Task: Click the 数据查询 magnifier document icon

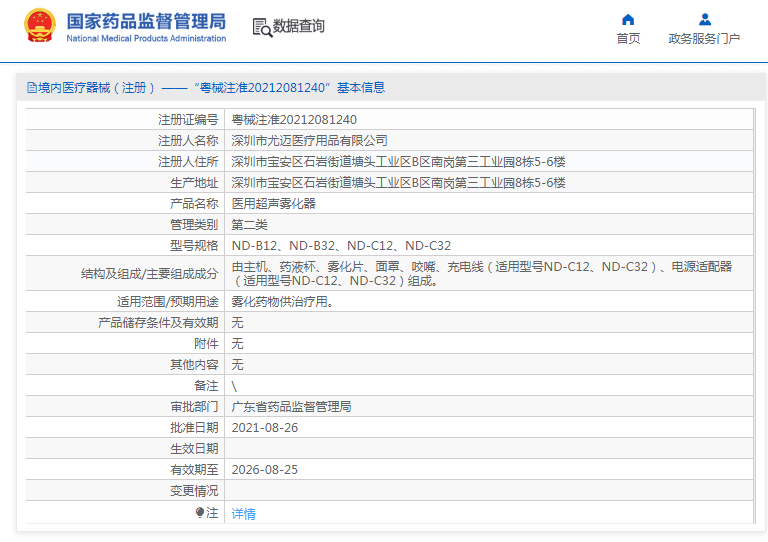Action: [x=262, y=27]
